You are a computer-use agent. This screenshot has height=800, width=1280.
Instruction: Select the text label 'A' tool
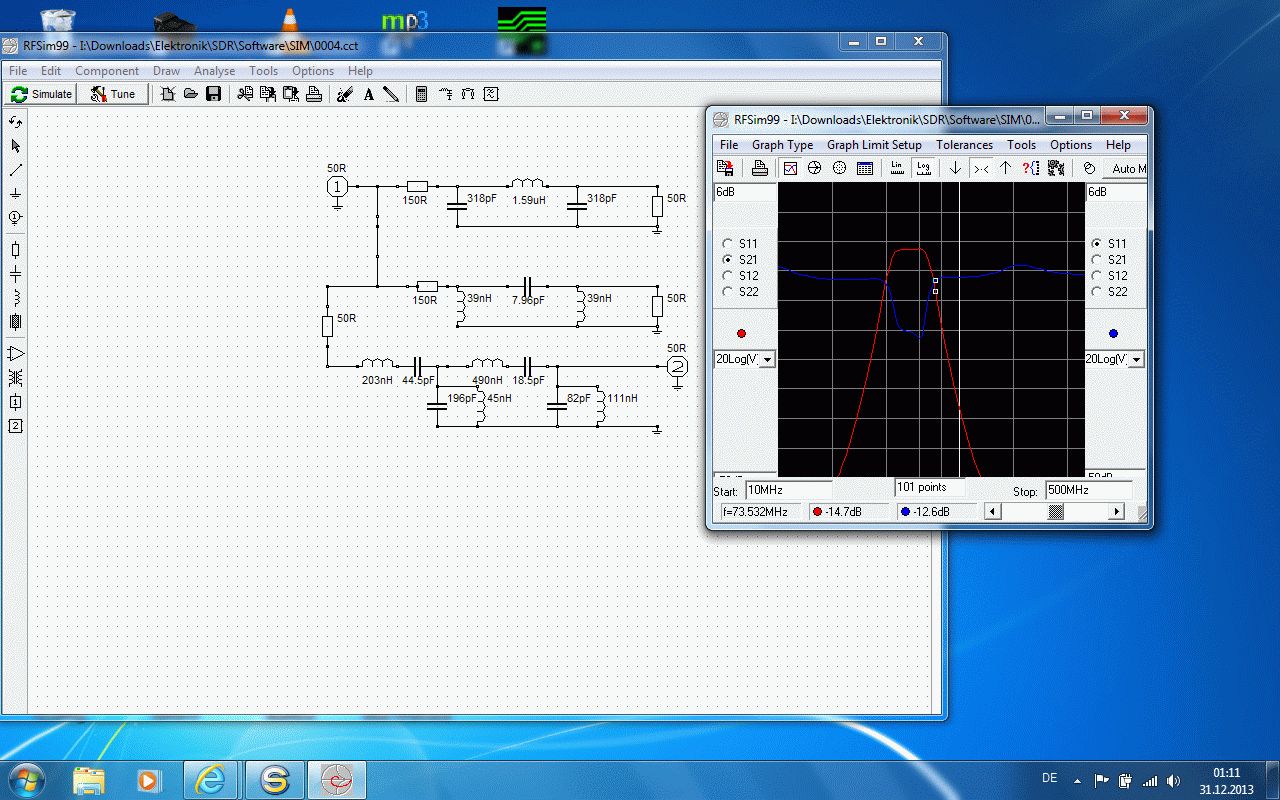368,94
